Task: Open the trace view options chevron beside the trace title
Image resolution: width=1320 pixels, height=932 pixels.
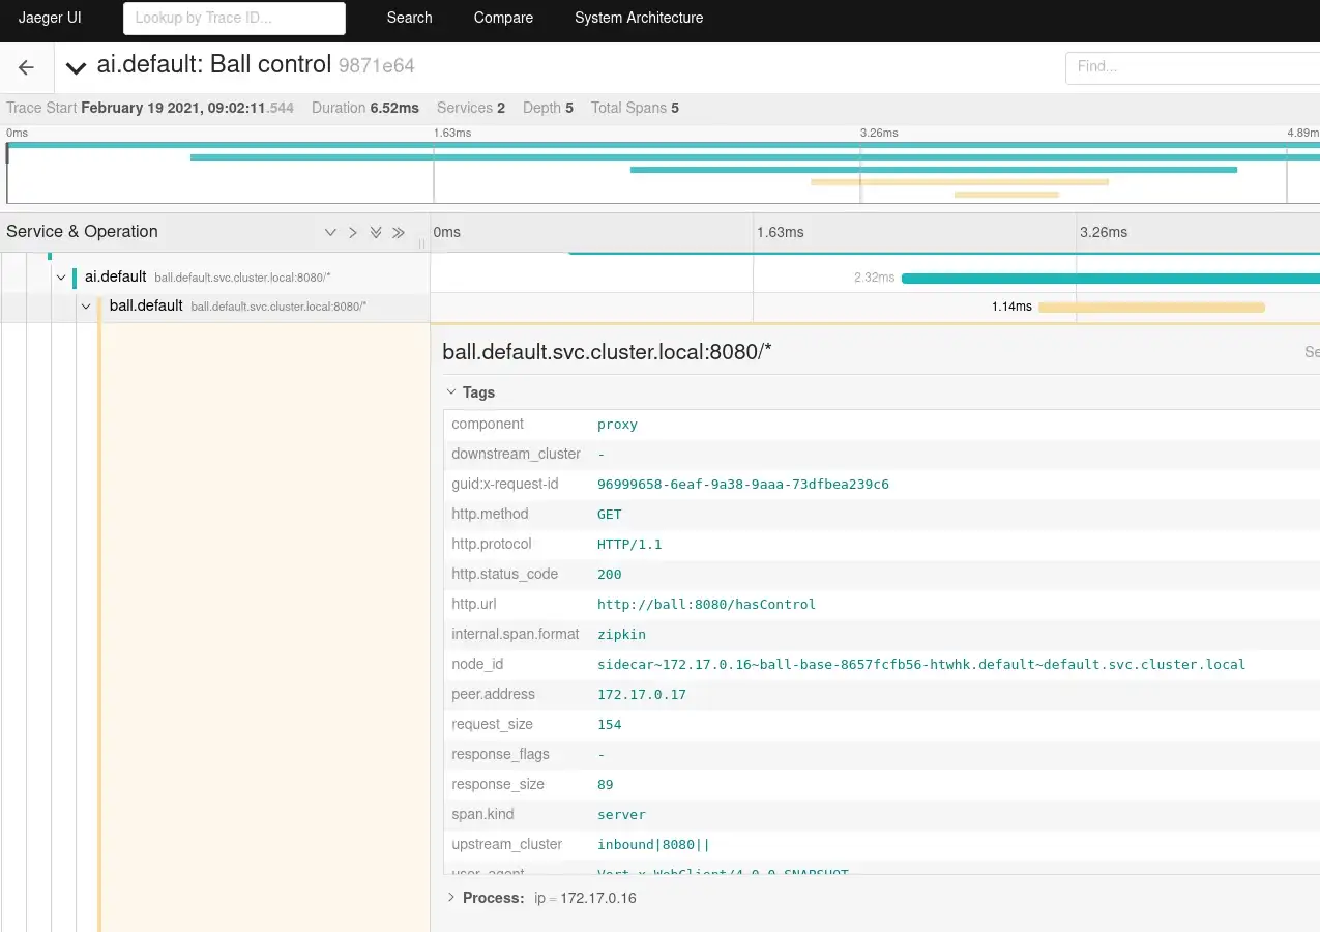Action: click(x=75, y=66)
